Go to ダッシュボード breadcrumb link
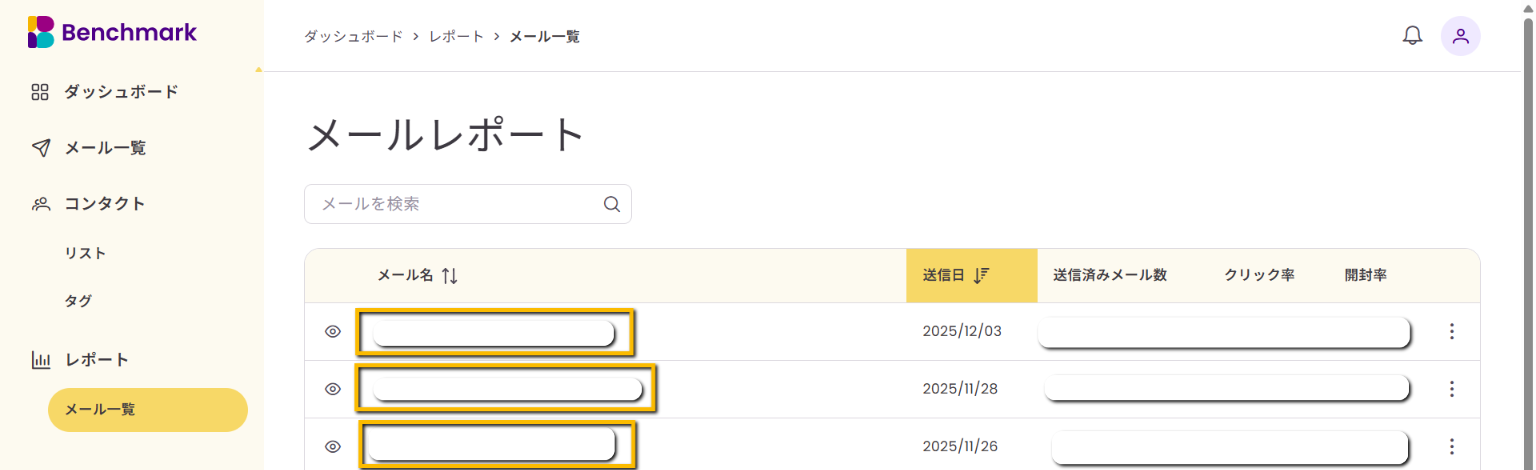Image resolution: width=1536 pixels, height=470 pixels. click(x=353, y=36)
